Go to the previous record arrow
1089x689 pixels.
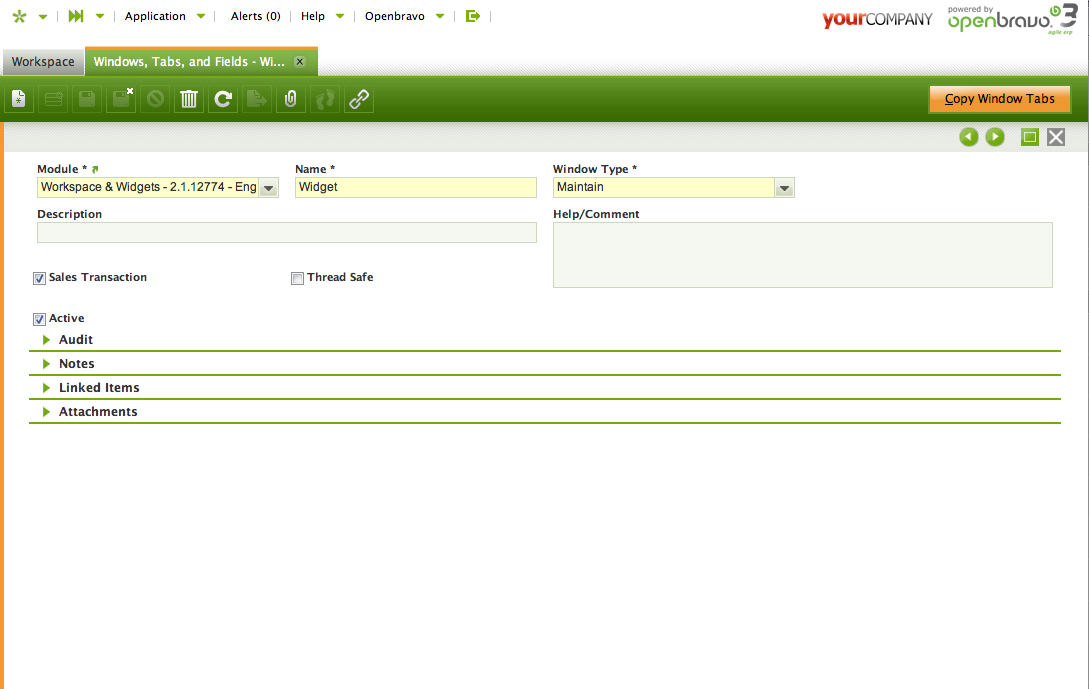(968, 137)
